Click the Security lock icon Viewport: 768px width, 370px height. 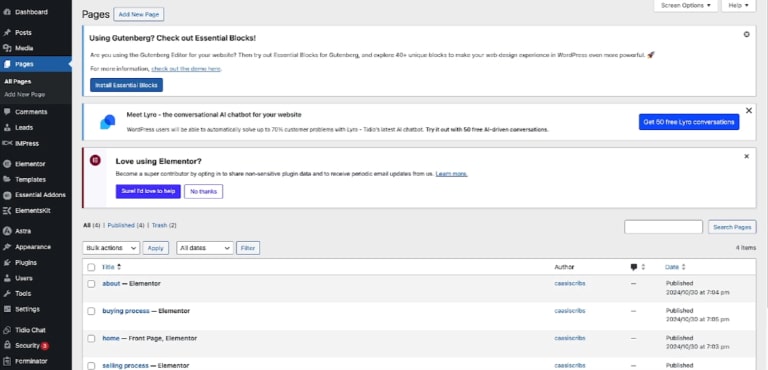(x=7, y=345)
